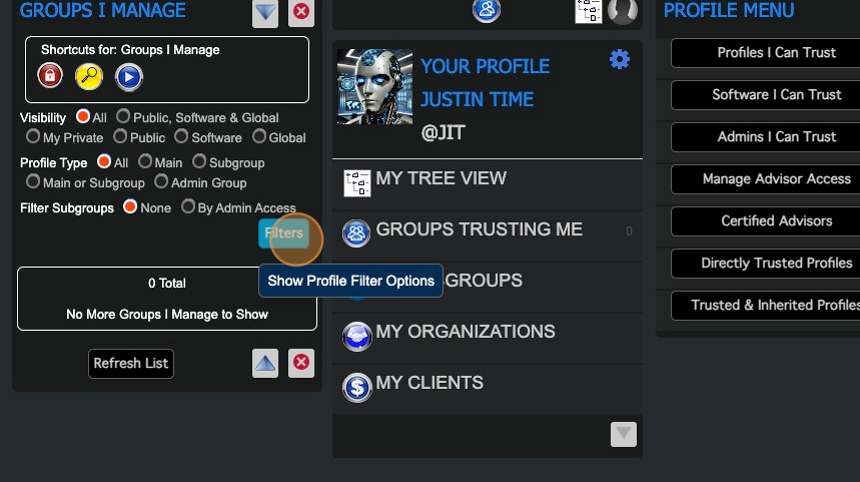
Task: Click the up-arrow button beside Refresh List
Action: (265, 363)
